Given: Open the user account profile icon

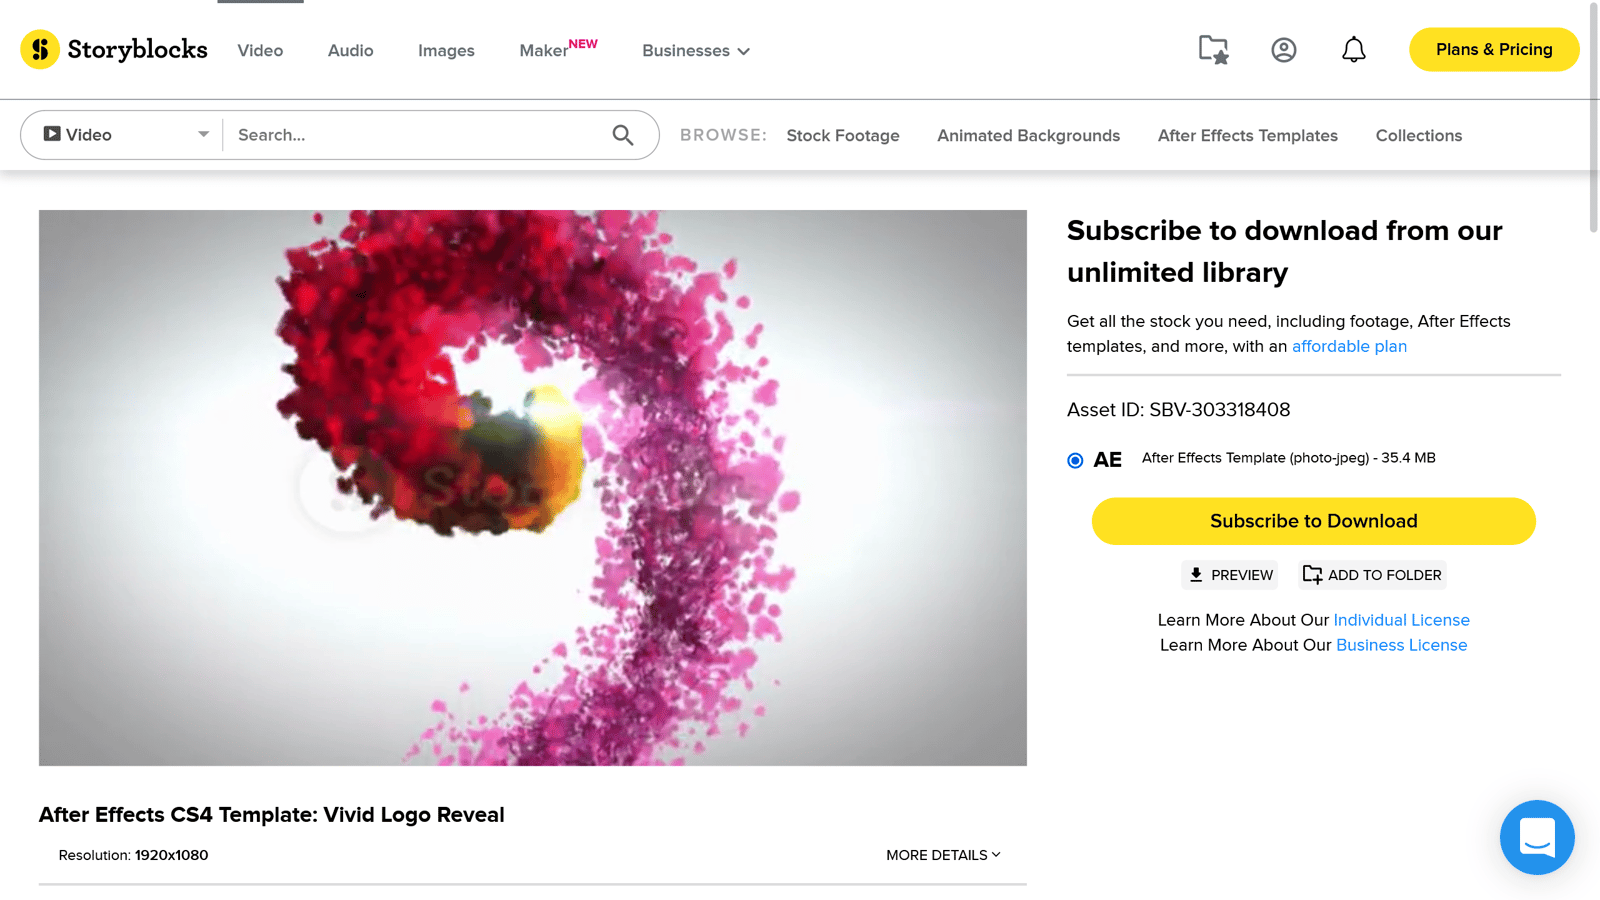Looking at the screenshot, I should click(1283, 49).
